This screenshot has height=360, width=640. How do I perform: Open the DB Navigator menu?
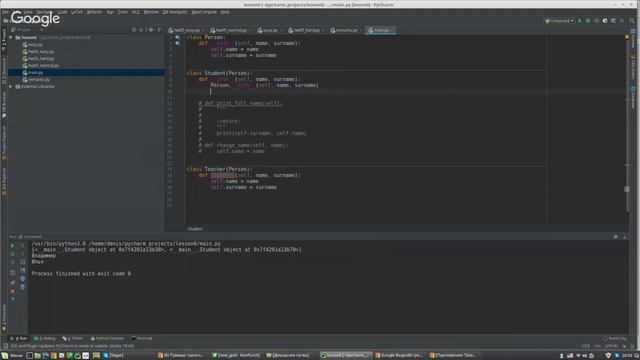[x=175, y=12]
